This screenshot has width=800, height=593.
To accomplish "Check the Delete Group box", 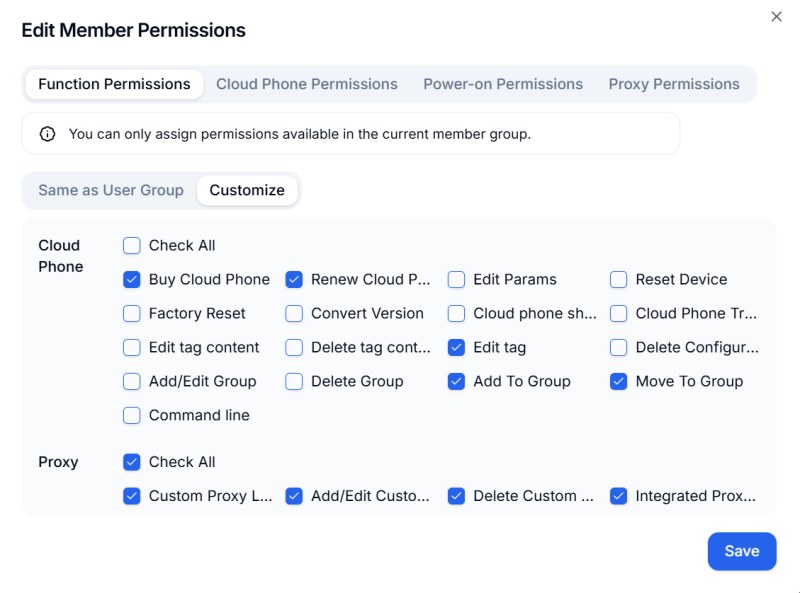I will (294, 381).
